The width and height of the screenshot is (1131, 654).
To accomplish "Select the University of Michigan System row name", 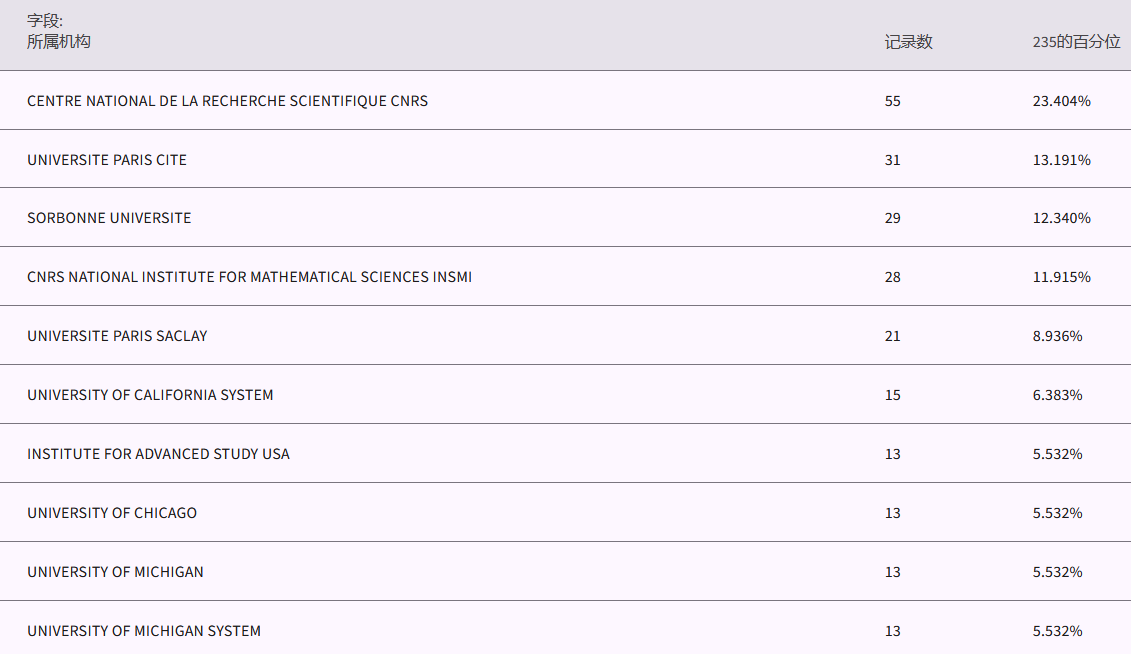I will click(144, 631).
